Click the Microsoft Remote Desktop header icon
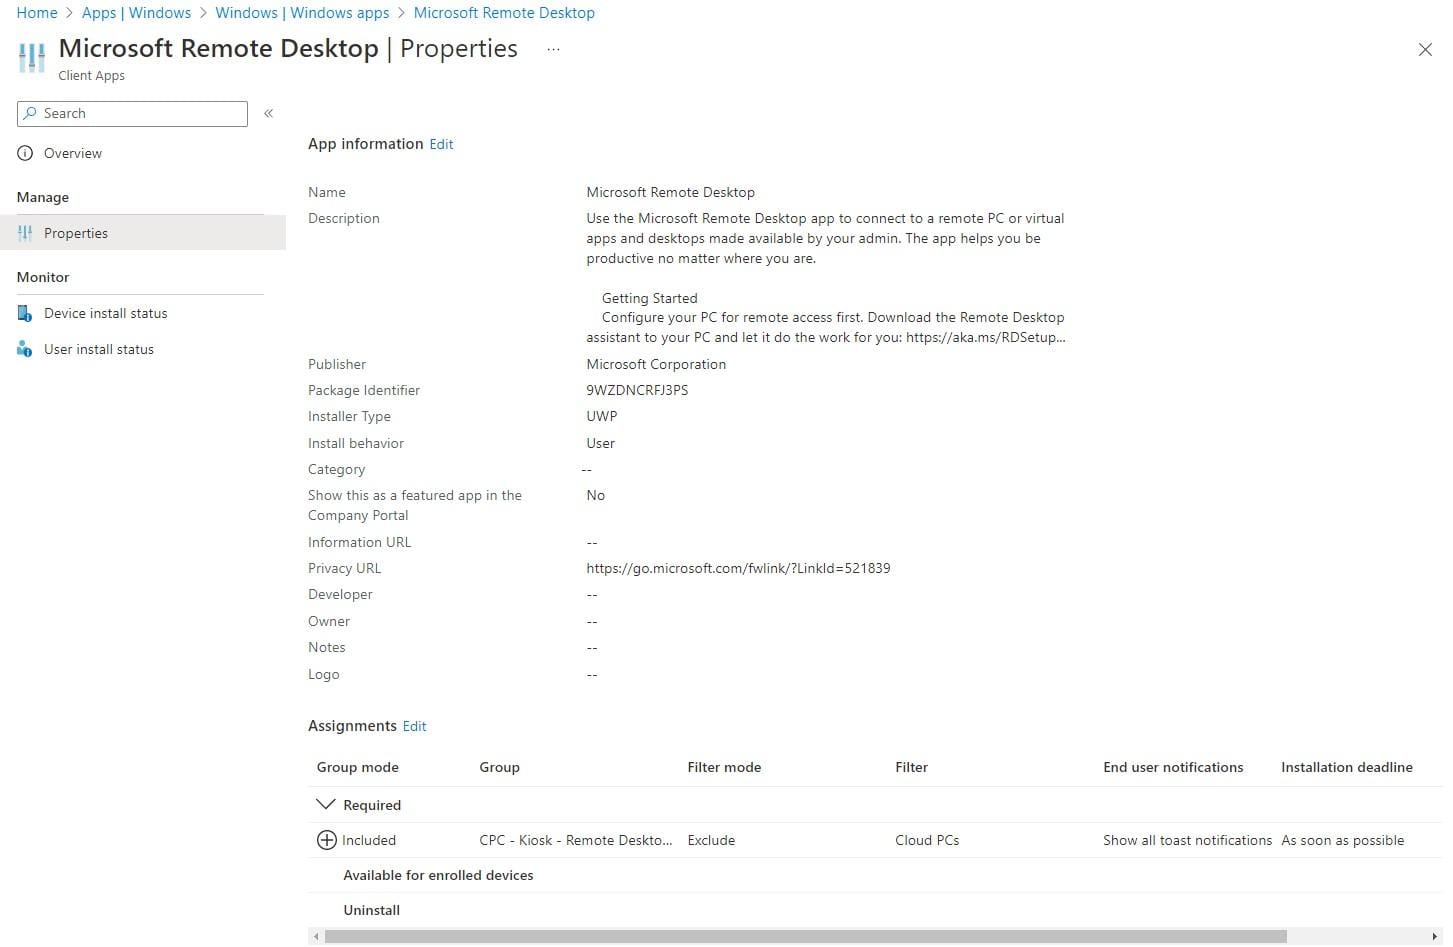This screenshot has height=947, width=1453. click(x=32, y=58)
